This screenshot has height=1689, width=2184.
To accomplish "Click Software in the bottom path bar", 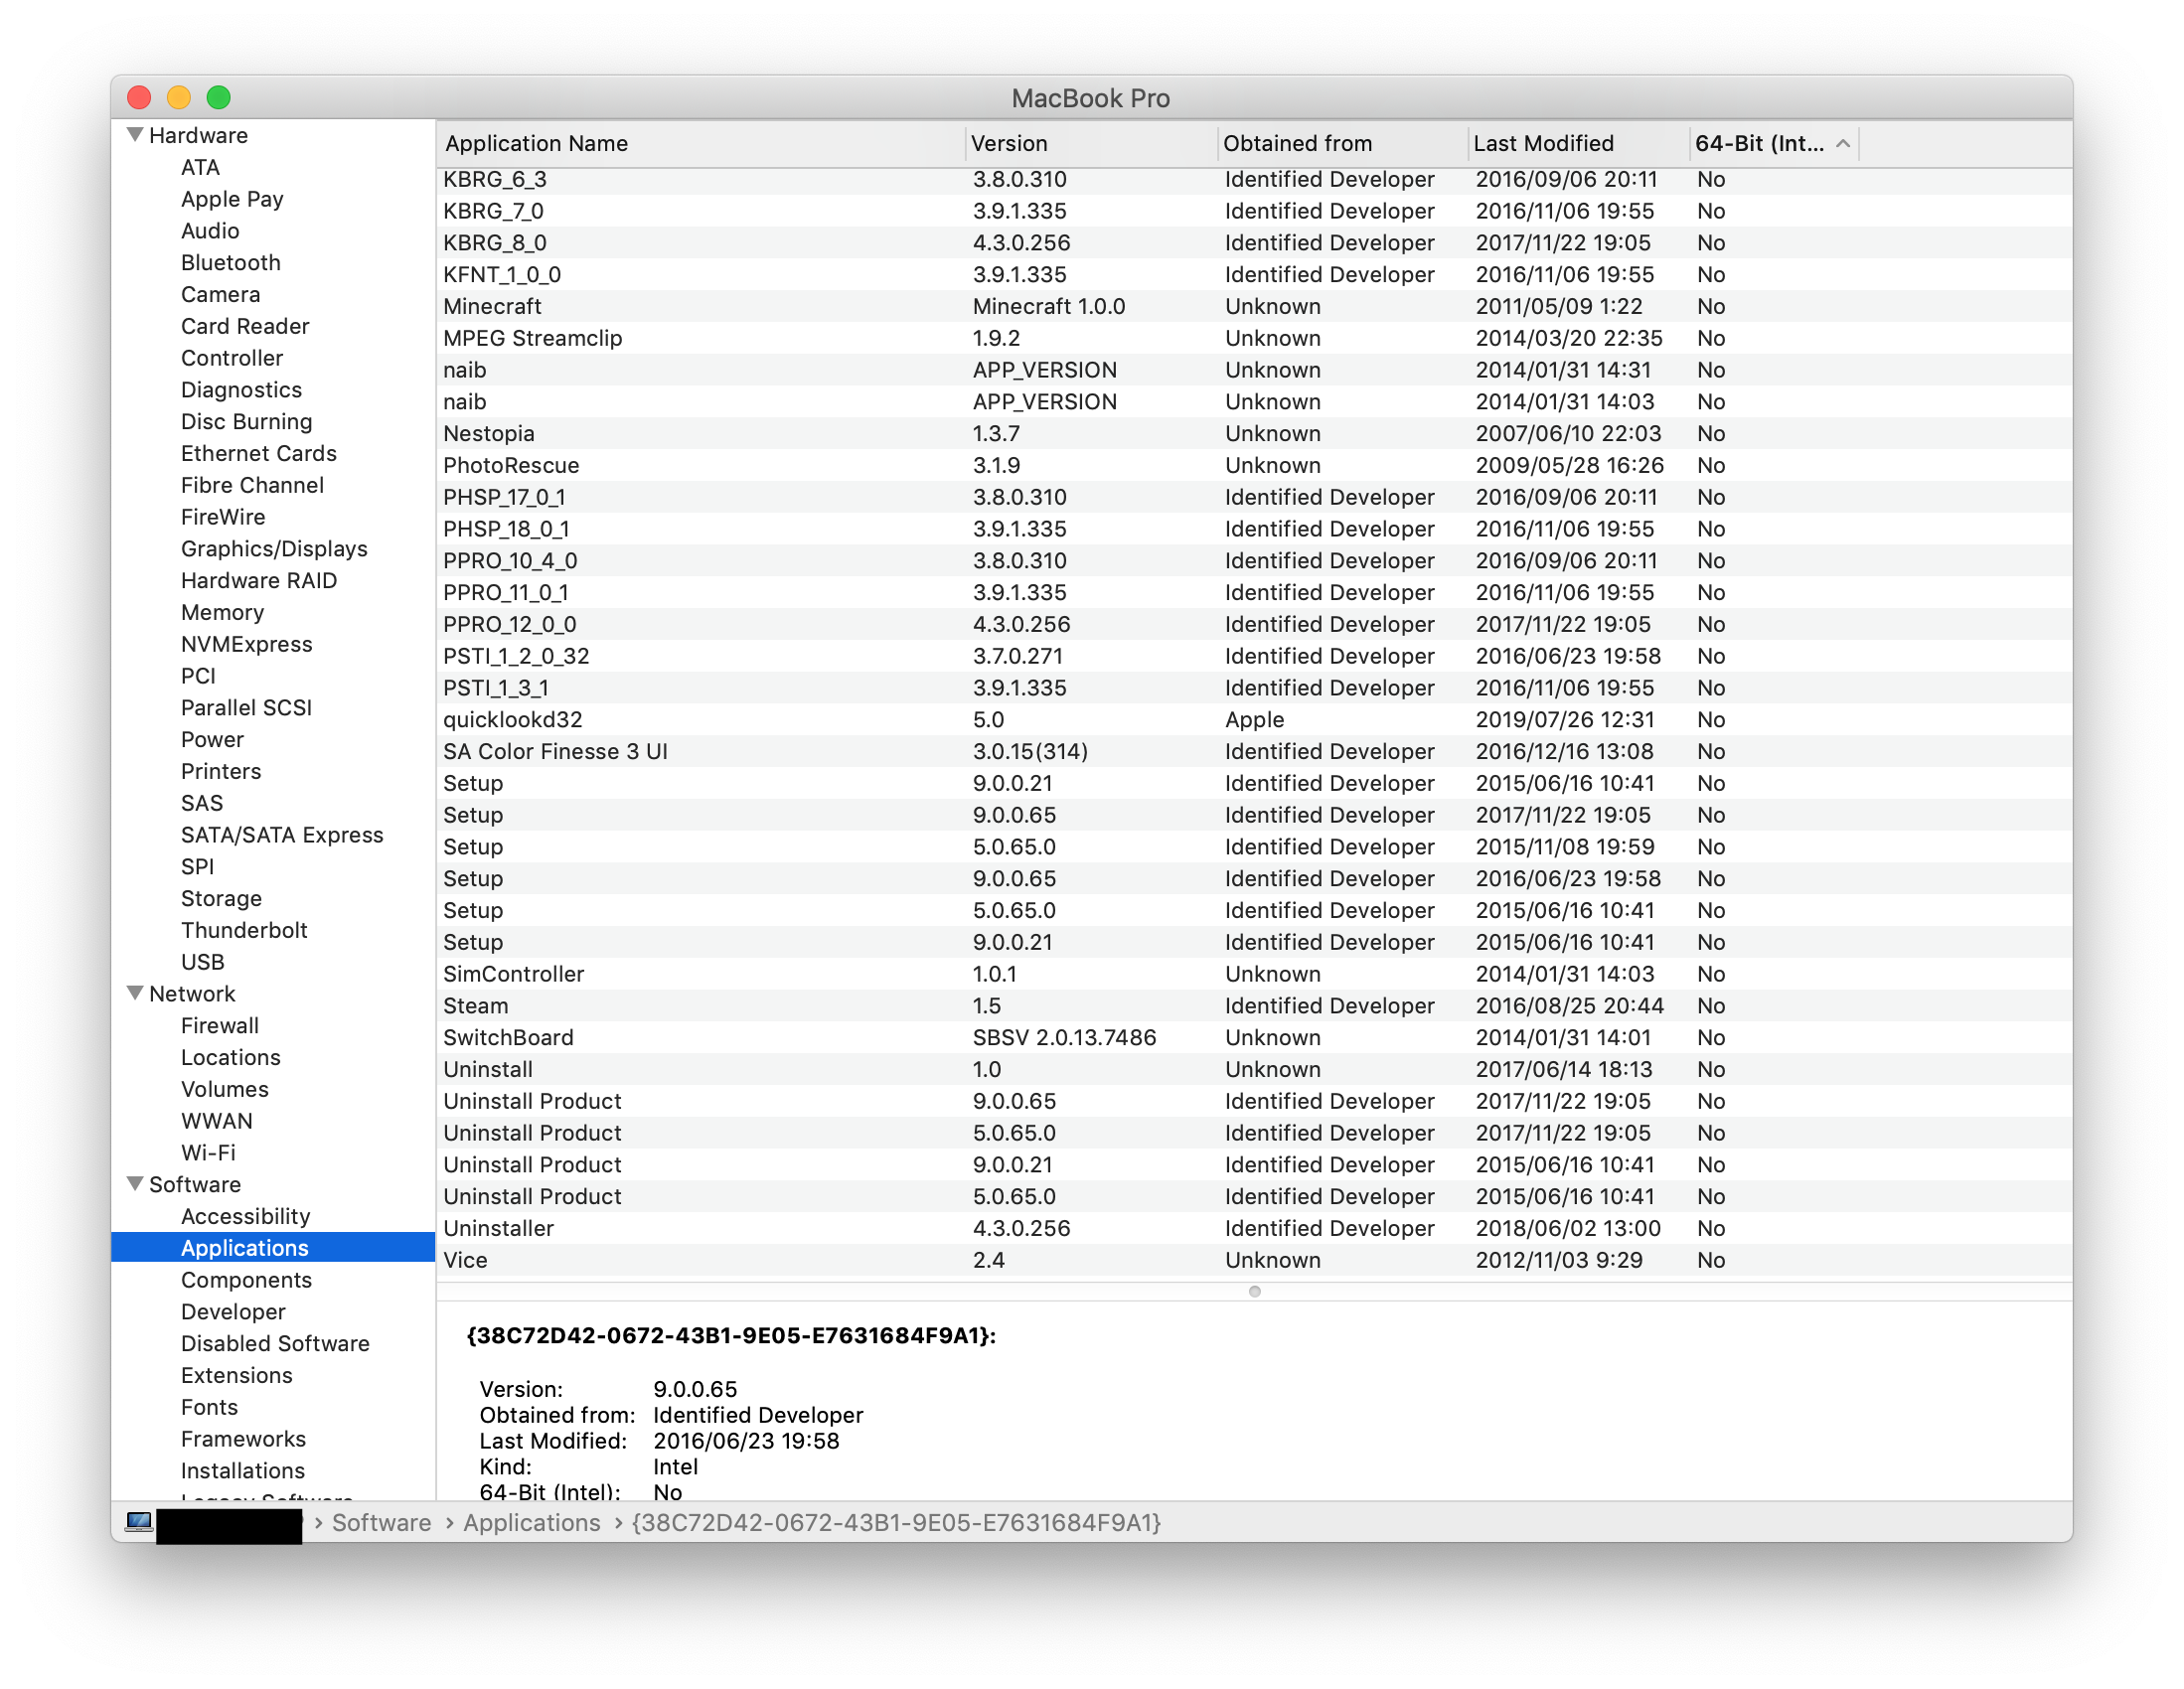I will tap(381, 1523).
